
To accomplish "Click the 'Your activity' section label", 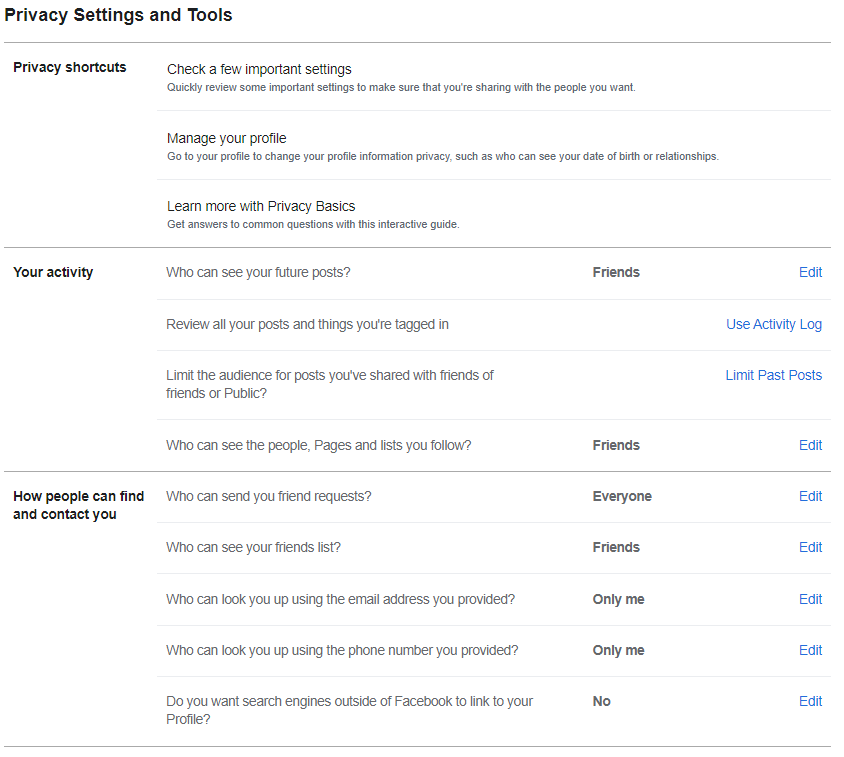I will (53, 272).
